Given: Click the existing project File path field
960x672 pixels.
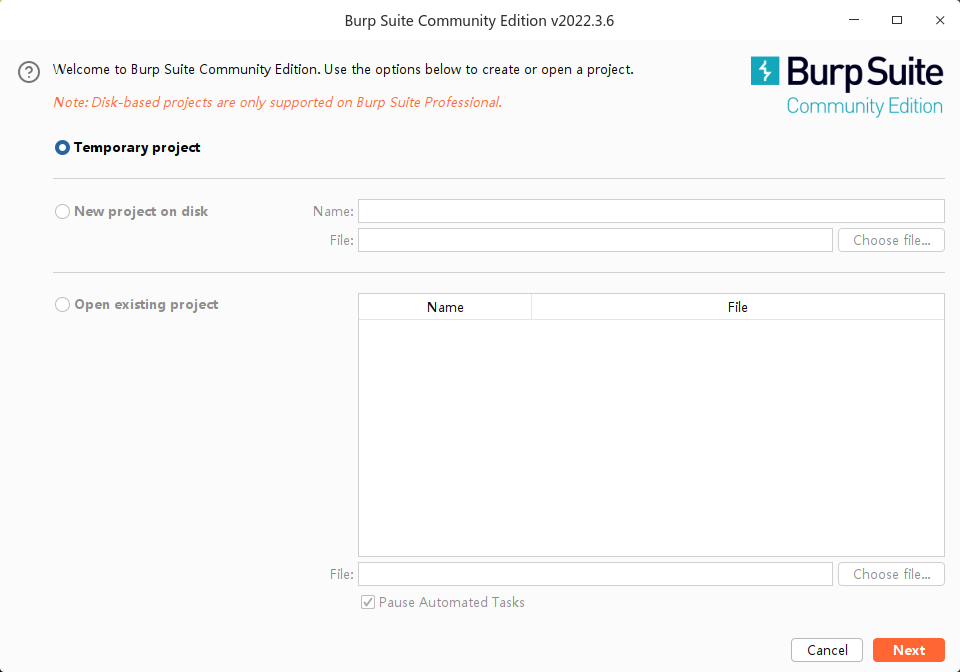Looking at the screenshot, I should tap(595, 574).
